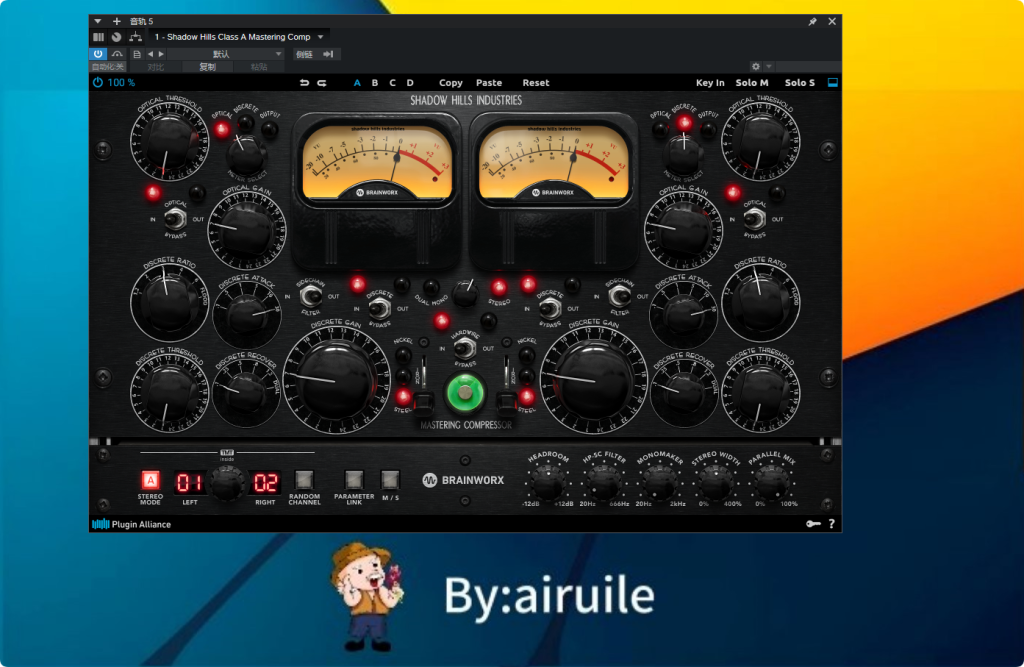Flip the right Optical Bypass switch
Viewport: 1024px width, 667px height.
tap(754, 219)
